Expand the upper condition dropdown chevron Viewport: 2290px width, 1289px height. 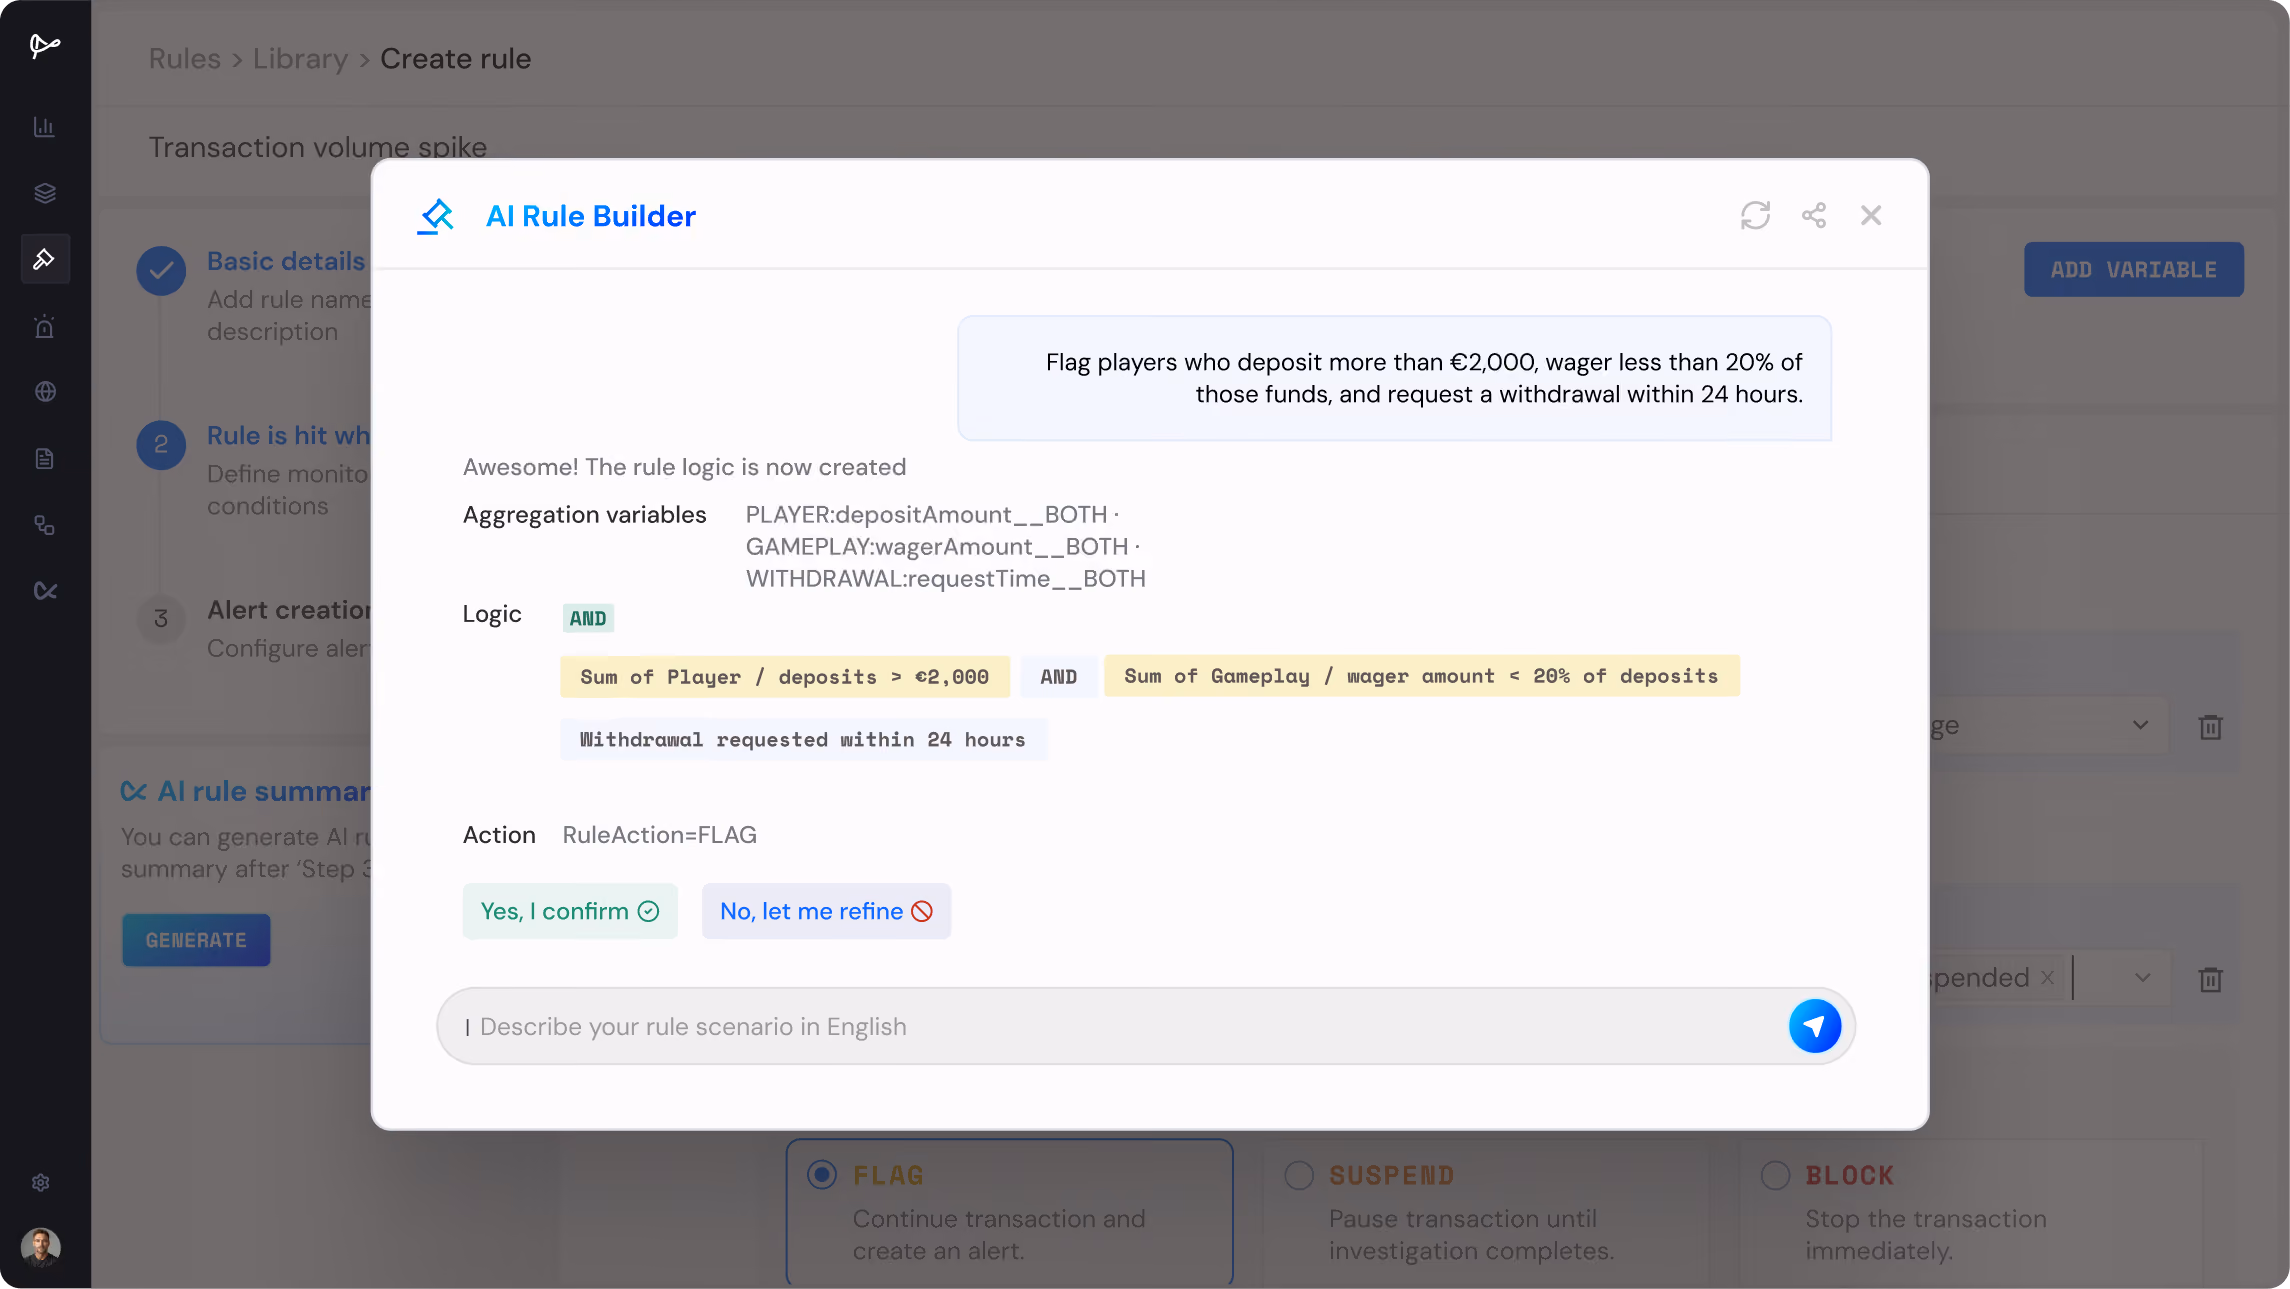tap(2140, 725)
